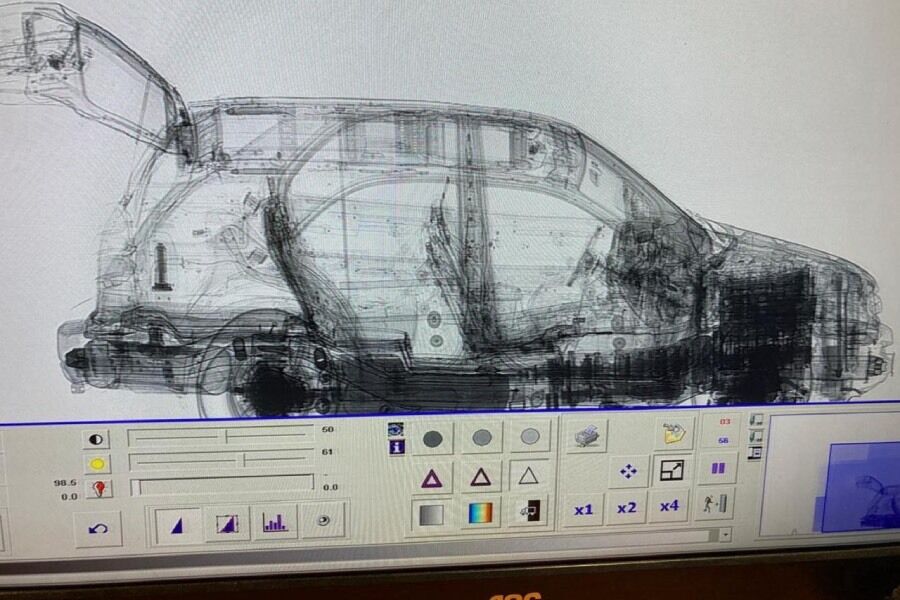Click the contrast slider track

[220, 436]
